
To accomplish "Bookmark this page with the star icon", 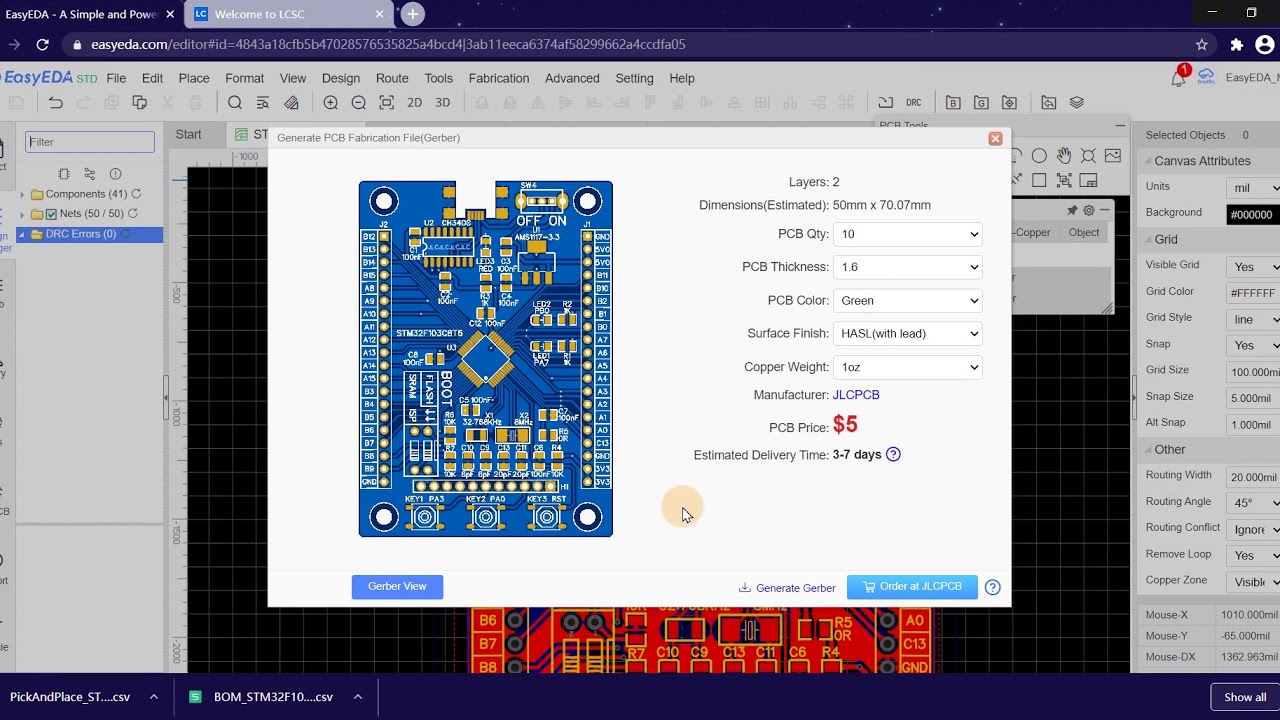I will coord(1202,44).
